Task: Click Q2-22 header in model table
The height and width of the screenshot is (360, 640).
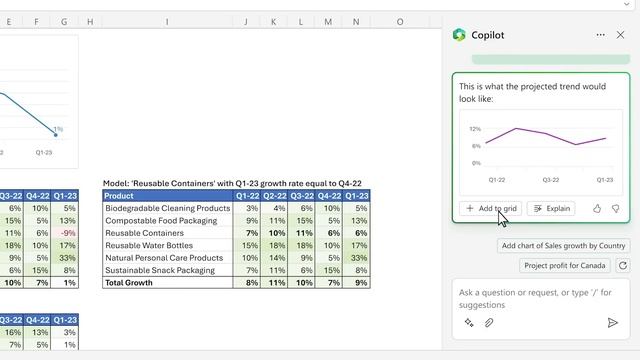Action: (274, 196)
